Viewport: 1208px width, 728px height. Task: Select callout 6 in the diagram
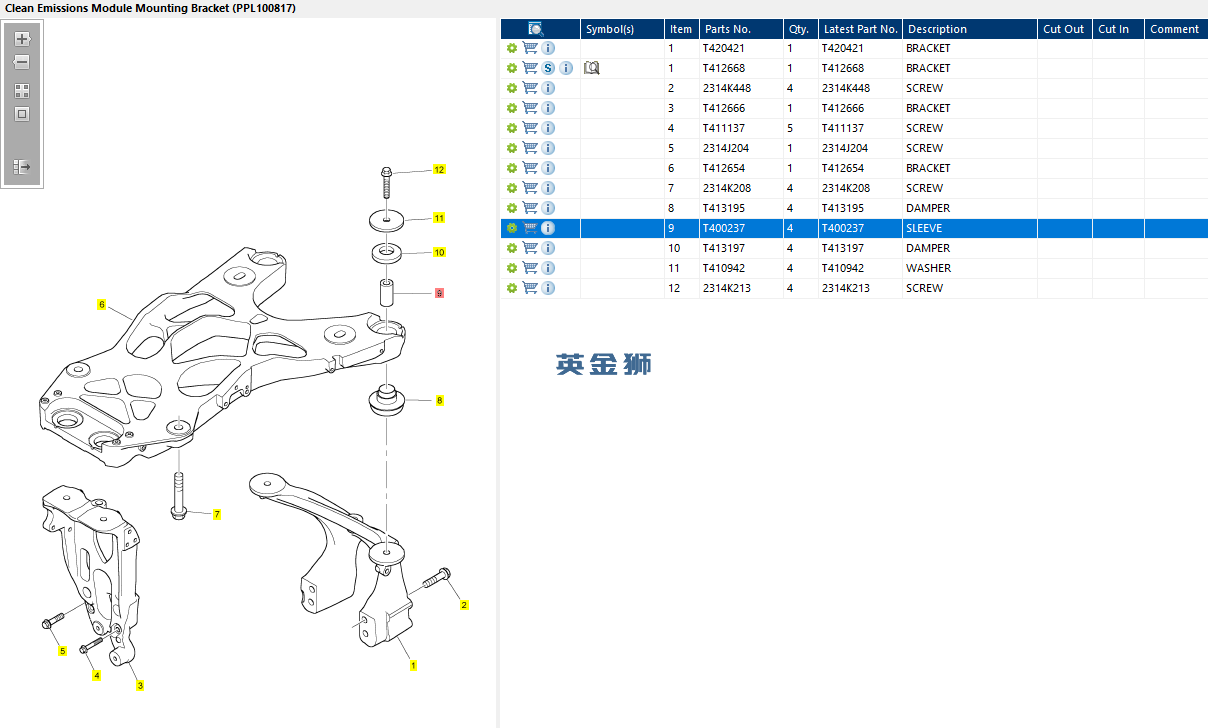coord(102,304)
